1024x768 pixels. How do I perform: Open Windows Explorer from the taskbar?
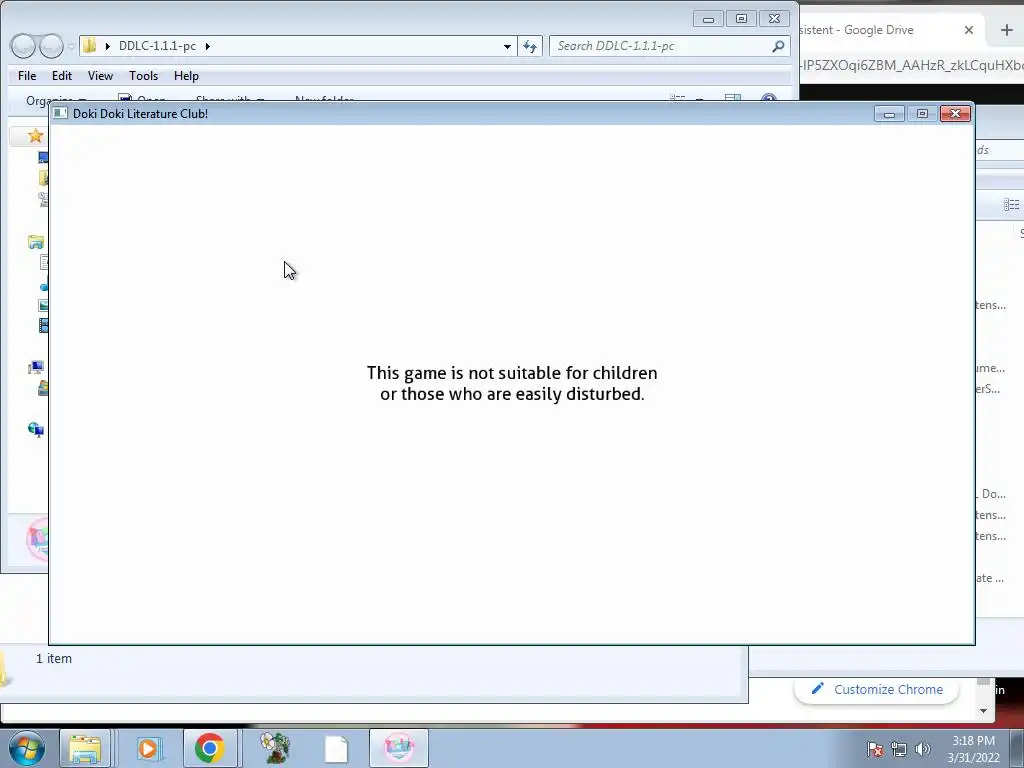pyautogui.click(x=85, y=748)
